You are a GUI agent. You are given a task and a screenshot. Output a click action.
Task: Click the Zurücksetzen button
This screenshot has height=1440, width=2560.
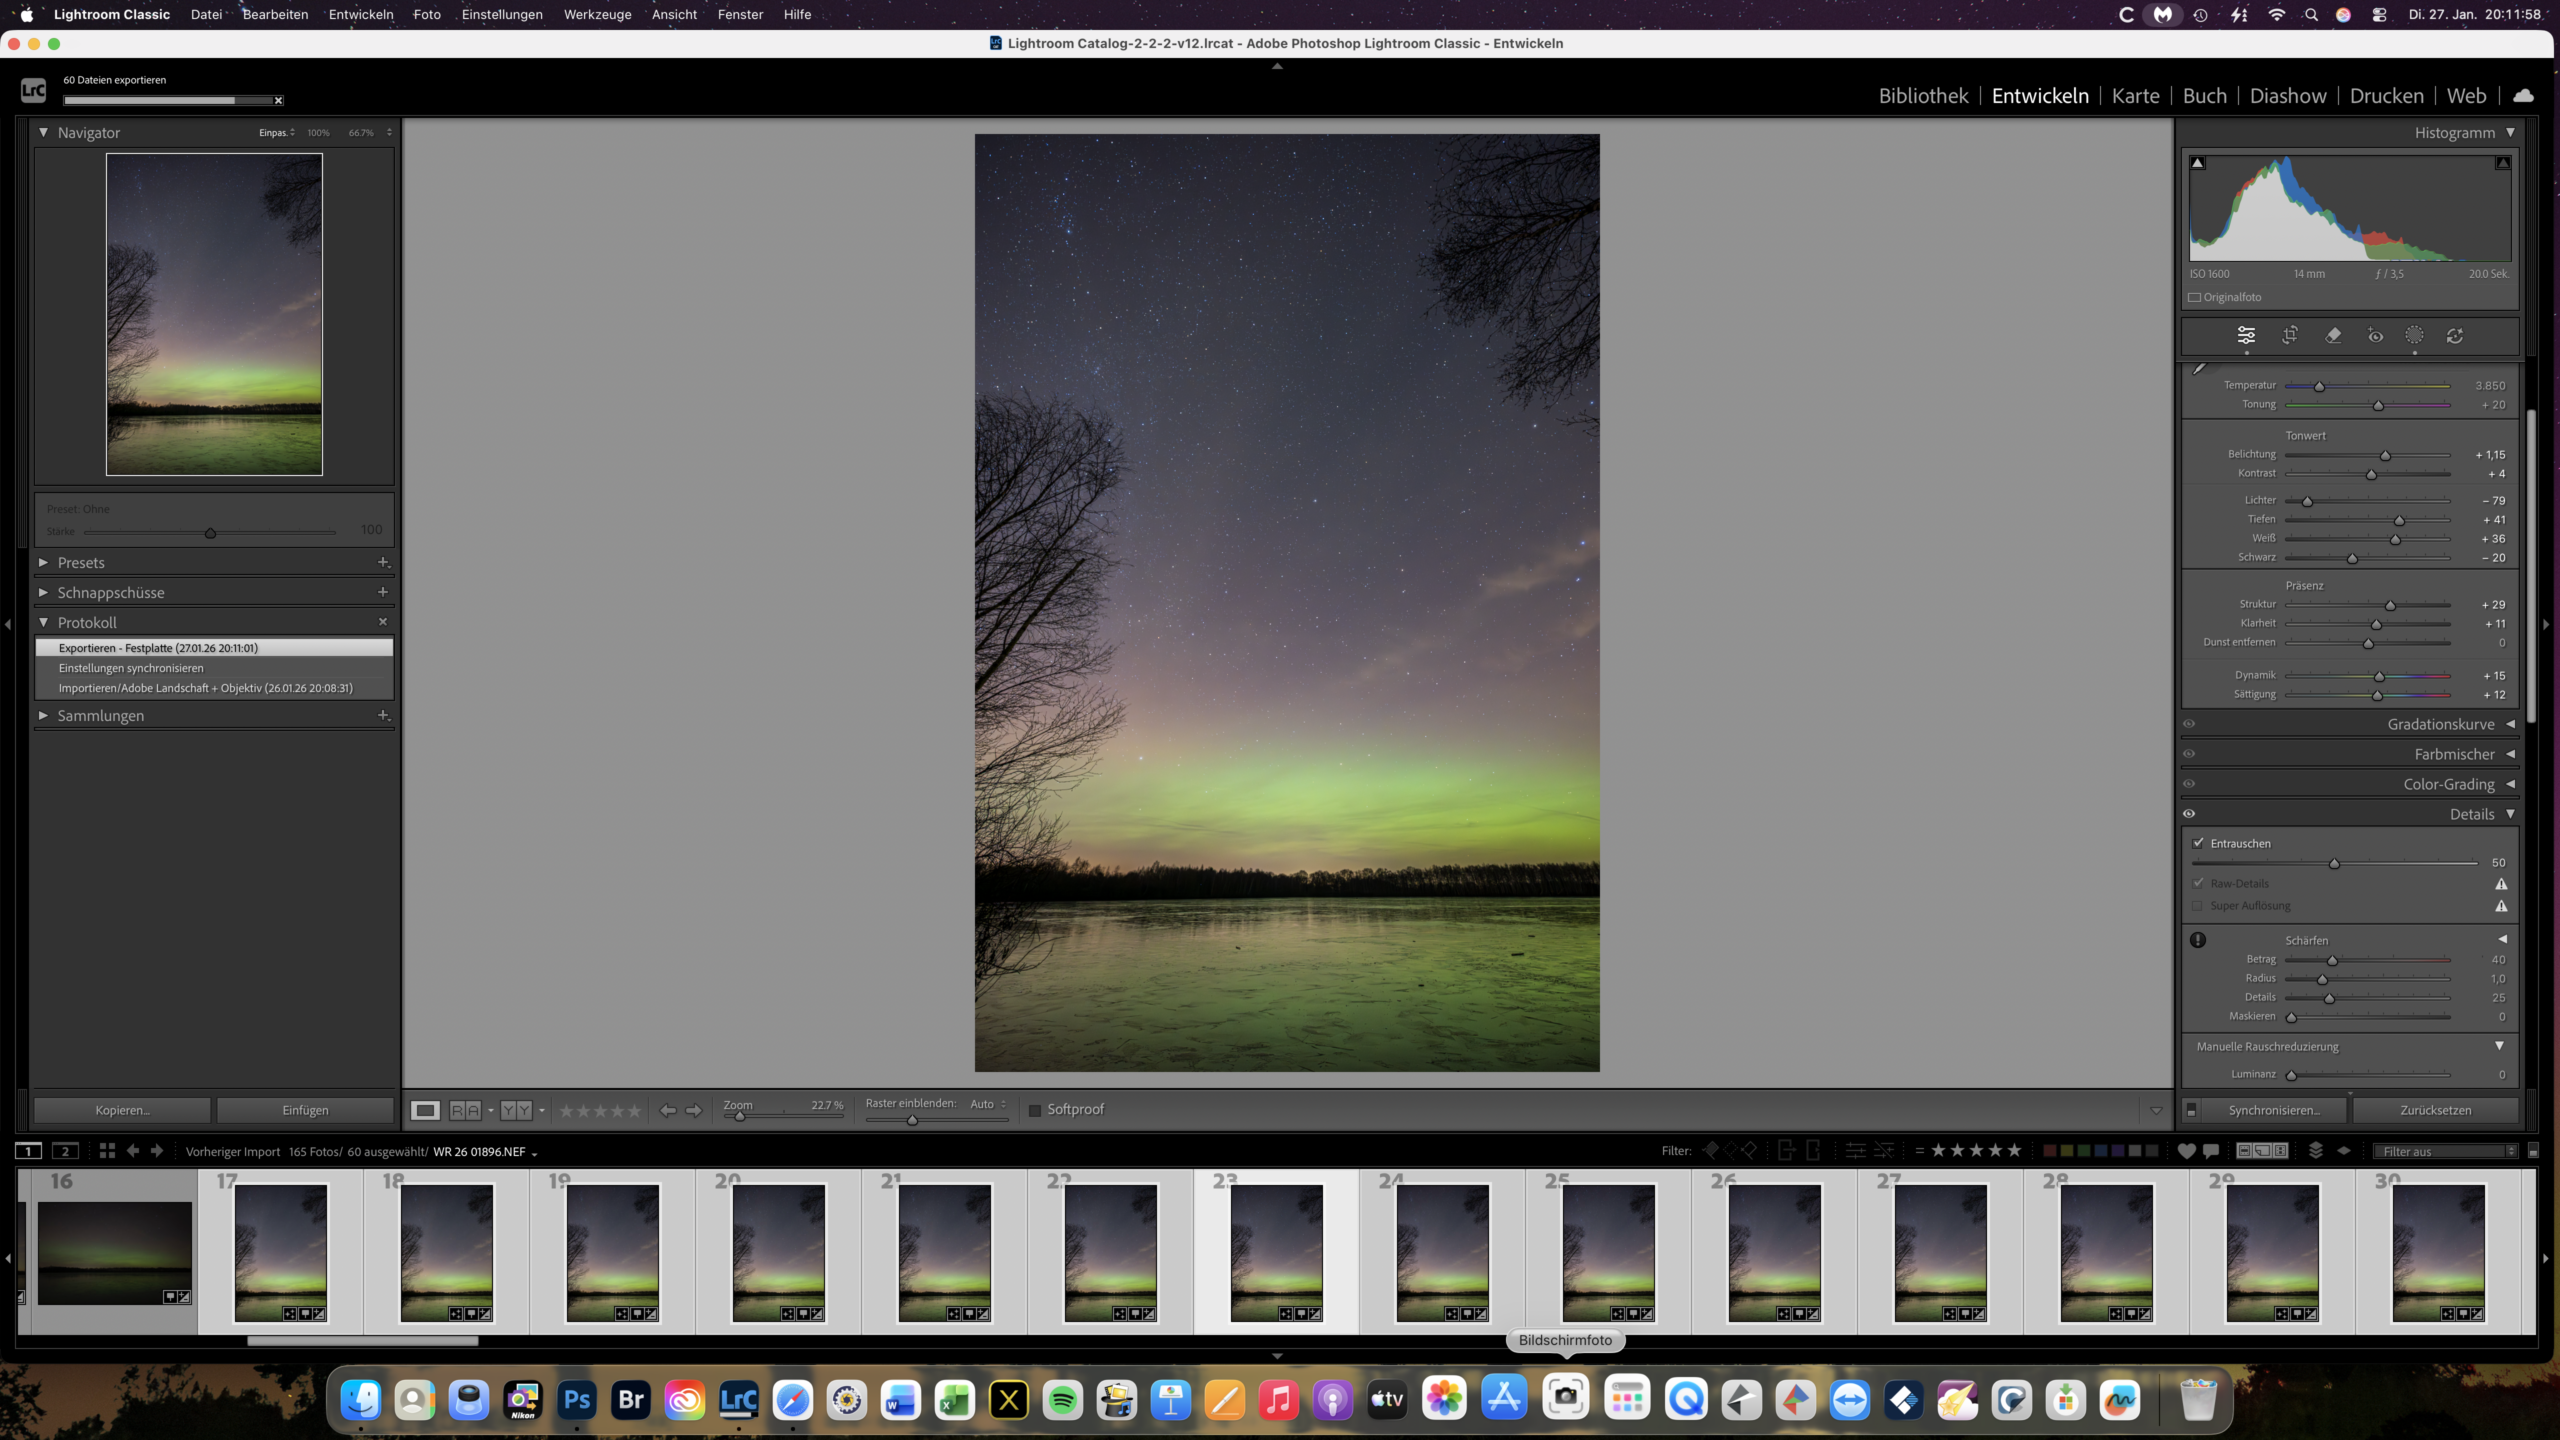pos(2435,1110)
